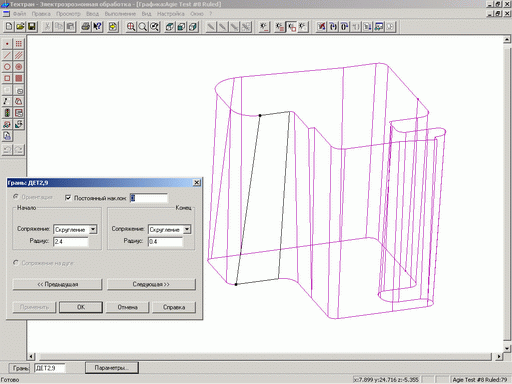Pick the line drawing tool
512x384 pixels.
(7, 55)
